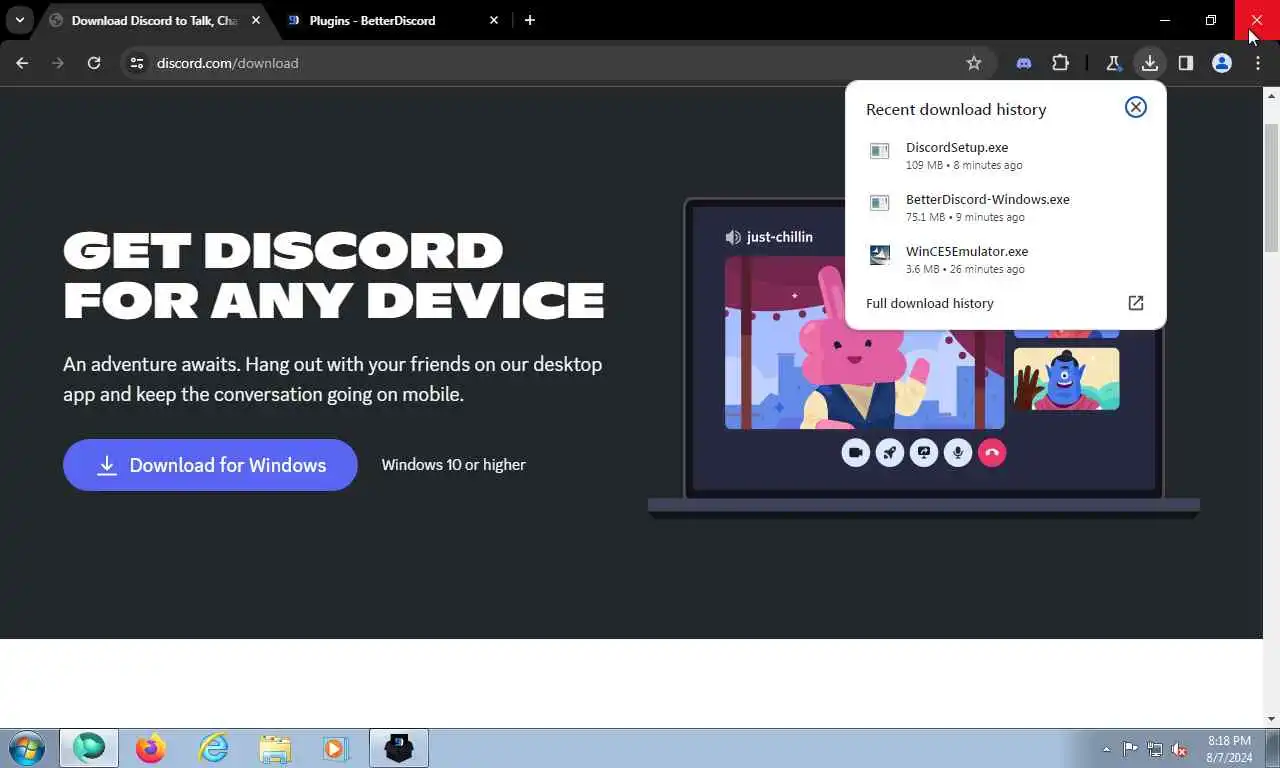1280x768 pixels.
Task: Open Windows Explorer folder in taskbar
Action: pos(275,748)
